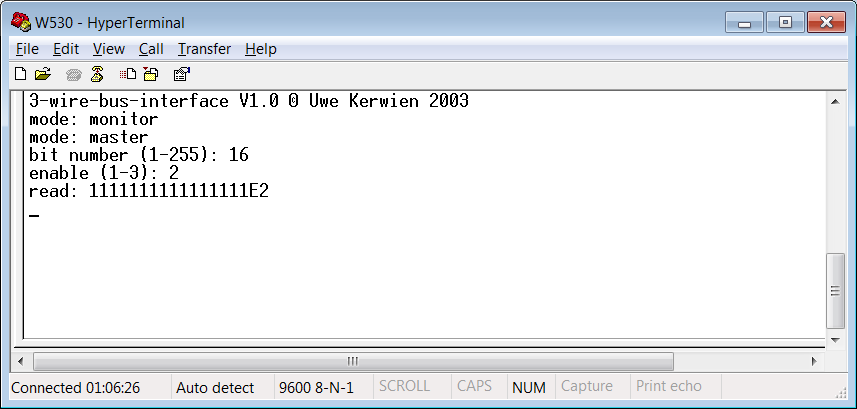Click the 'Auto detect' status bar entry
The height and width of the screenshot is (409, 857).
click(x=215, y=388)
